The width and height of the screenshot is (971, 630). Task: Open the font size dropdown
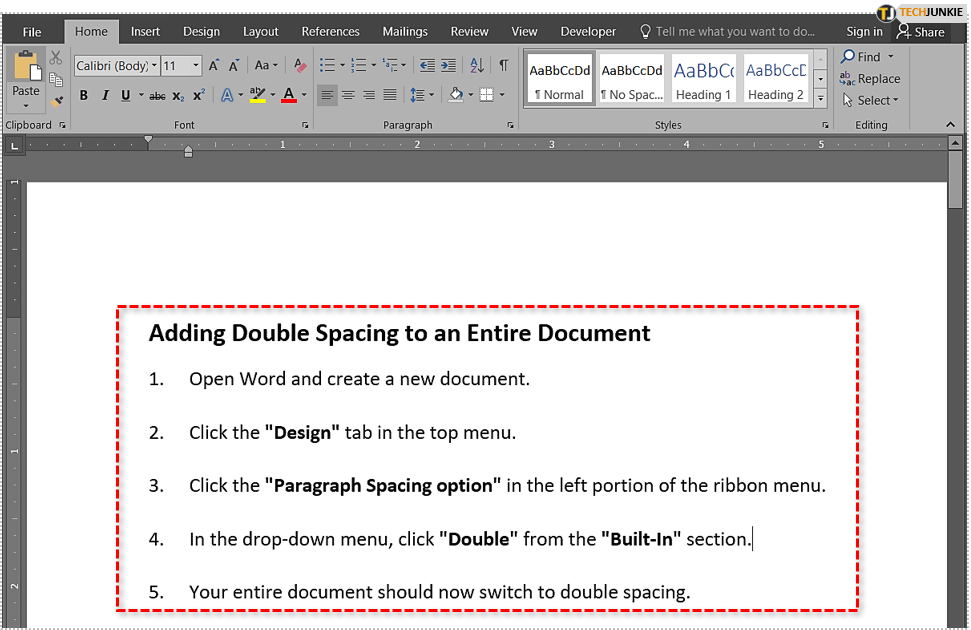point(195,66)
